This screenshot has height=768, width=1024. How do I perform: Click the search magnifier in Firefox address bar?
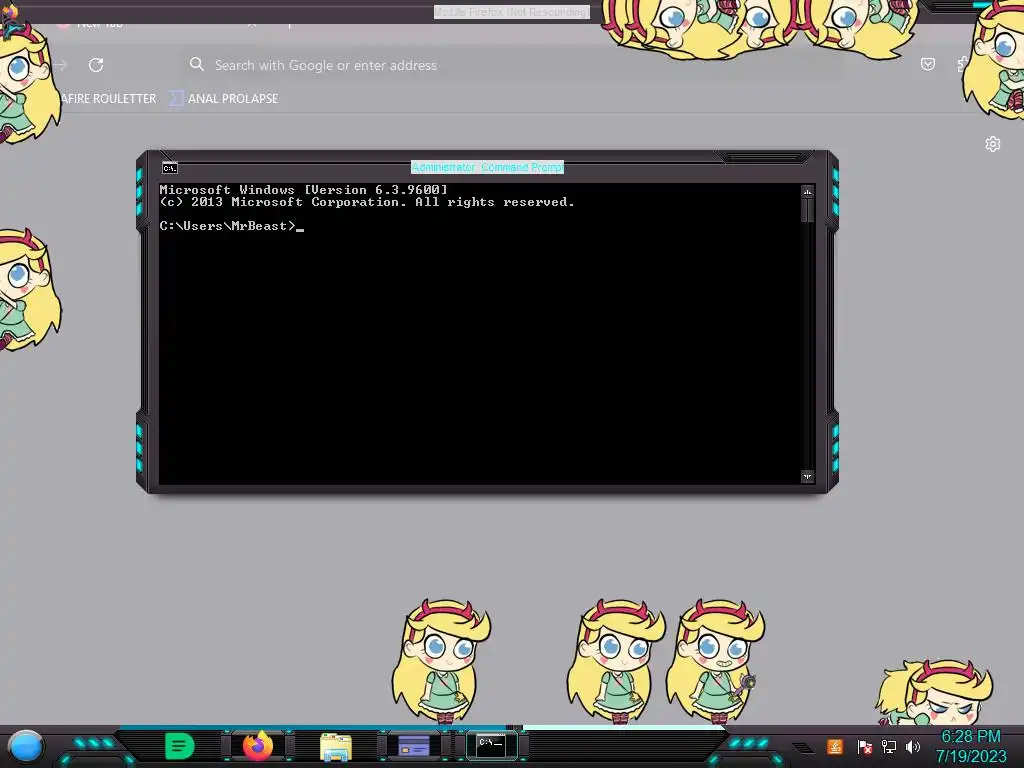(x=197, y=64)
